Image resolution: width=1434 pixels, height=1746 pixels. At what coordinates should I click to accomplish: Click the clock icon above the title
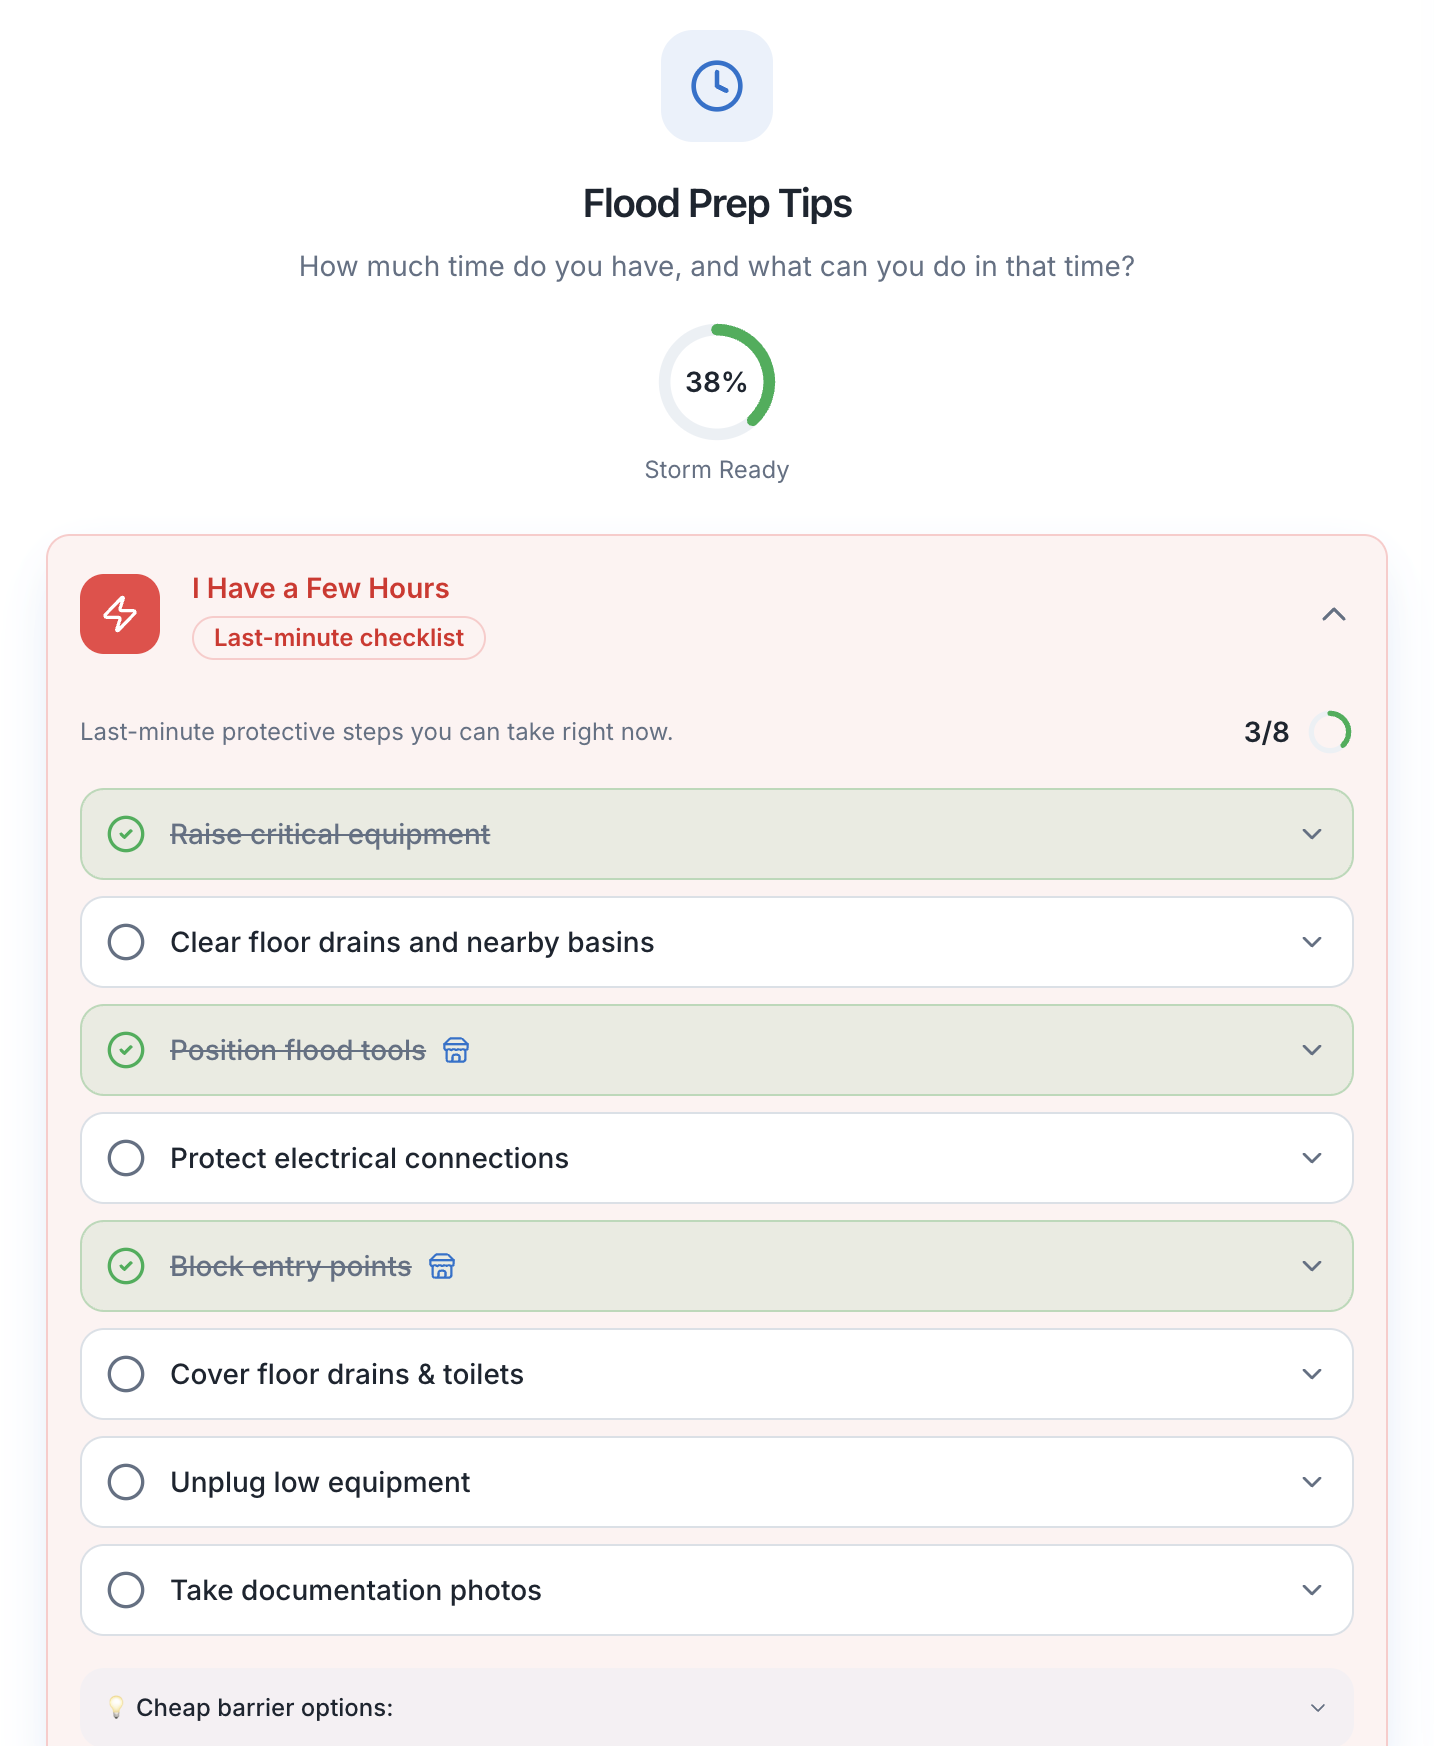click(x=716, y=86)
